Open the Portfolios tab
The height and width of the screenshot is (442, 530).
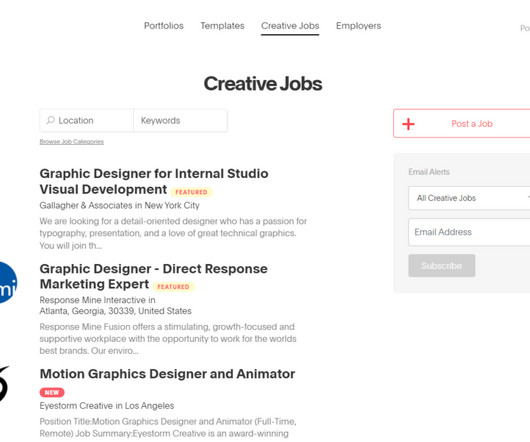click(x=164, y=26)
